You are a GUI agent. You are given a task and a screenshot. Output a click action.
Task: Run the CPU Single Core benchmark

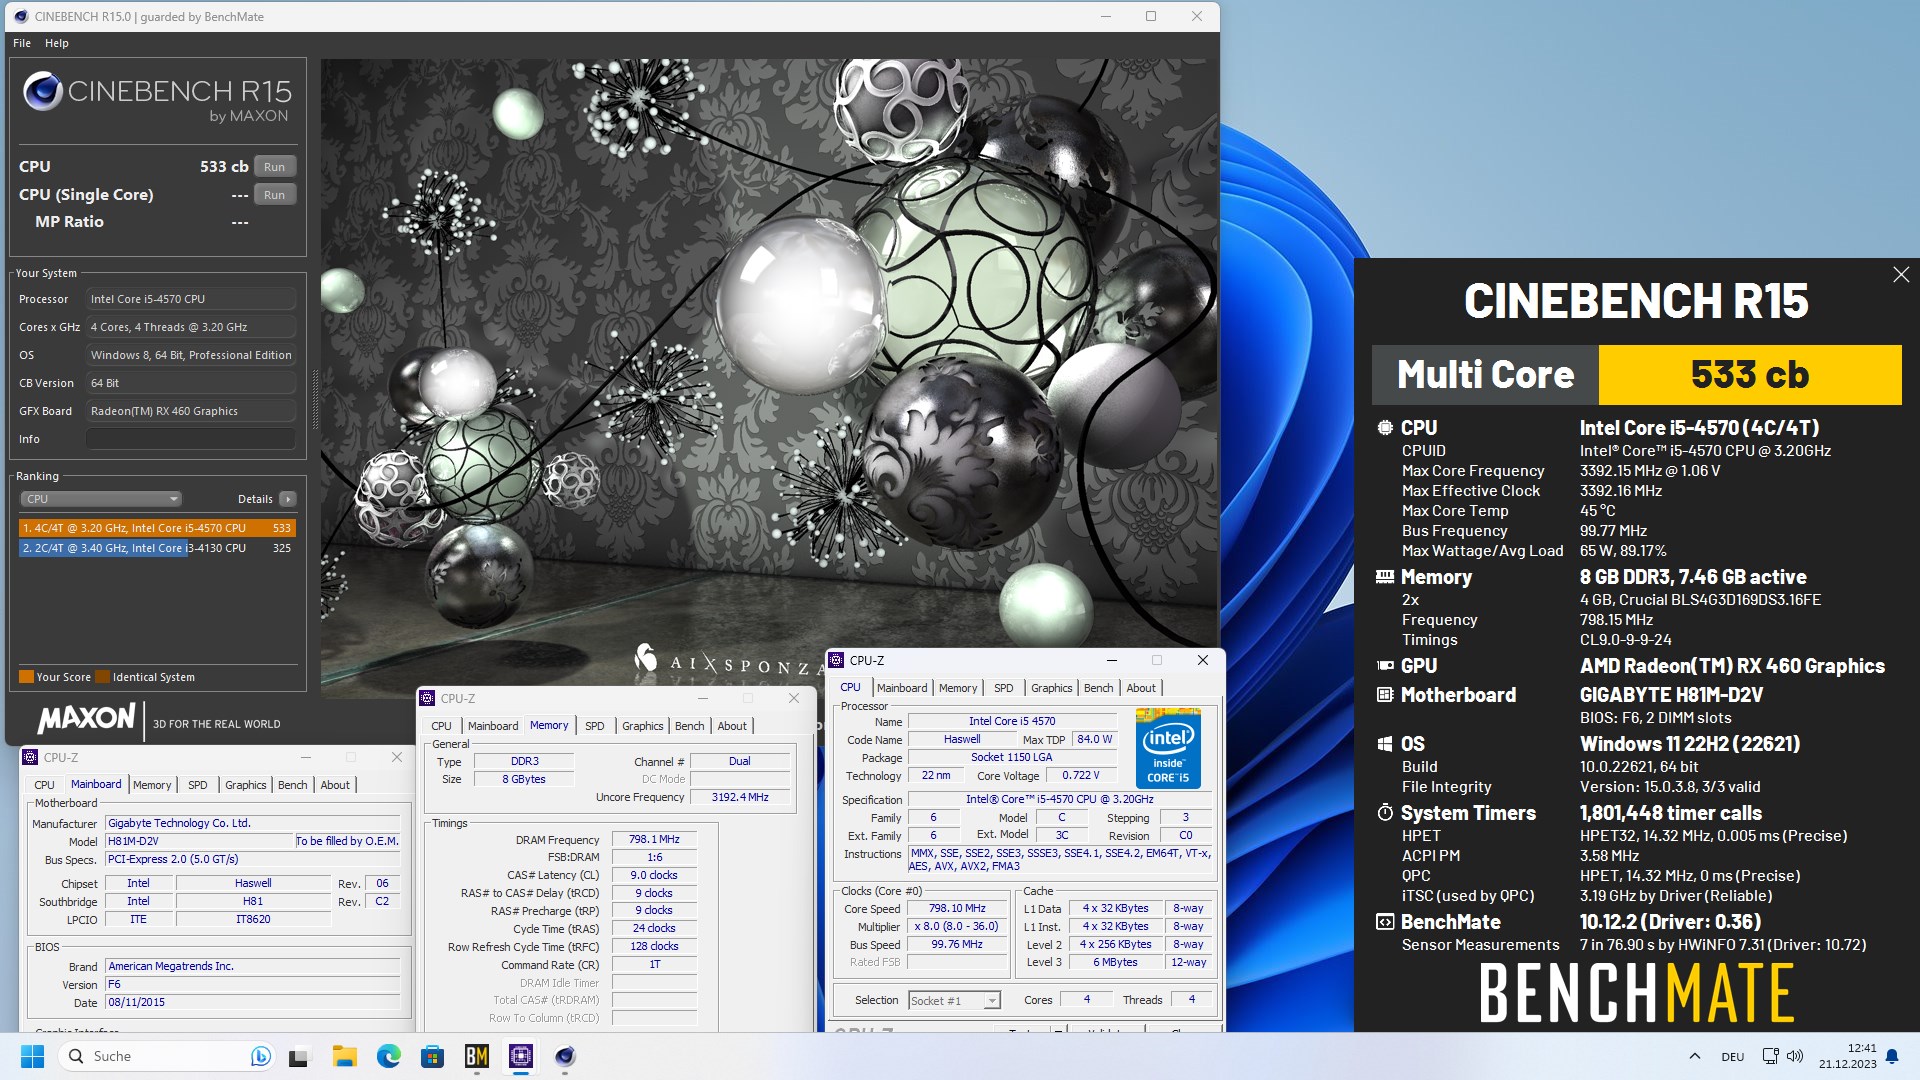click(275, 195)
